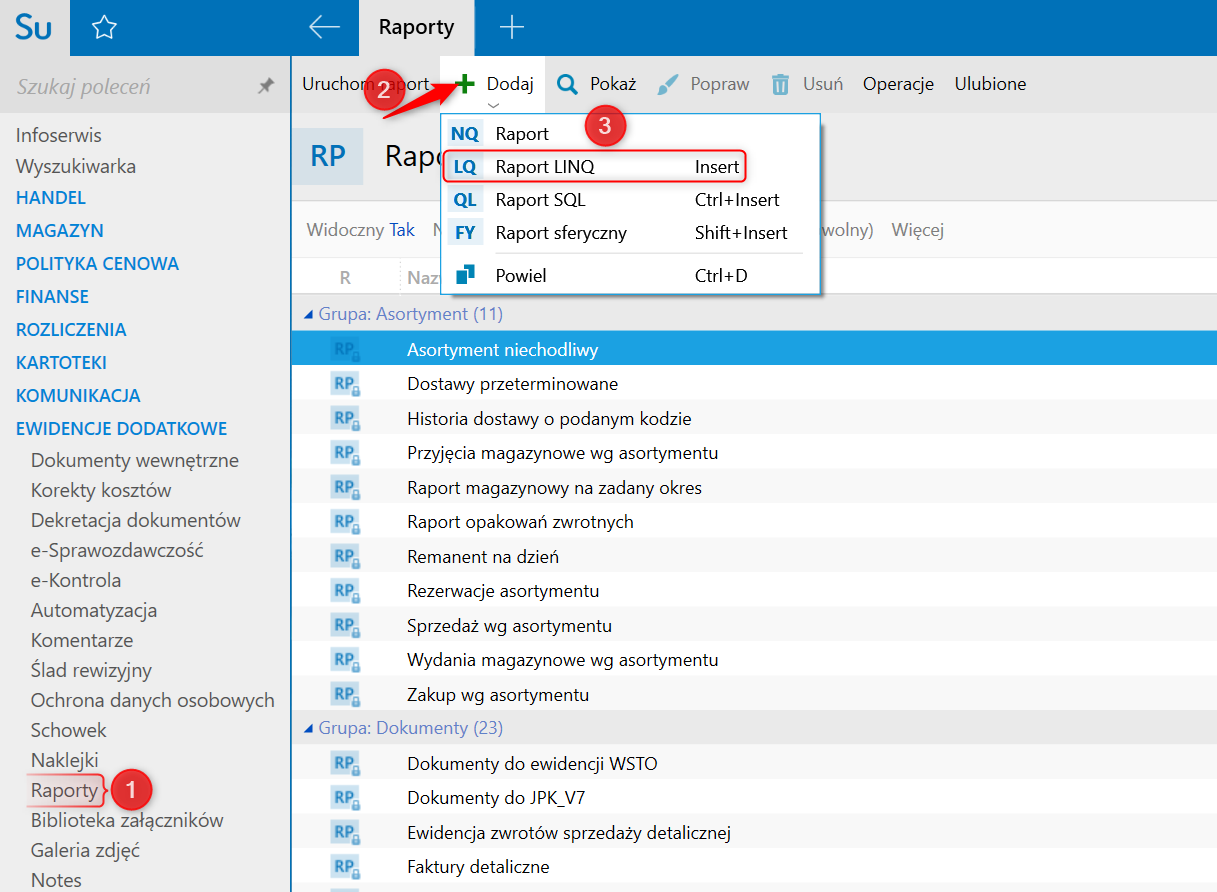Click the Su application logo icon
Screen dimensions: 1217x892
point(34,28)
